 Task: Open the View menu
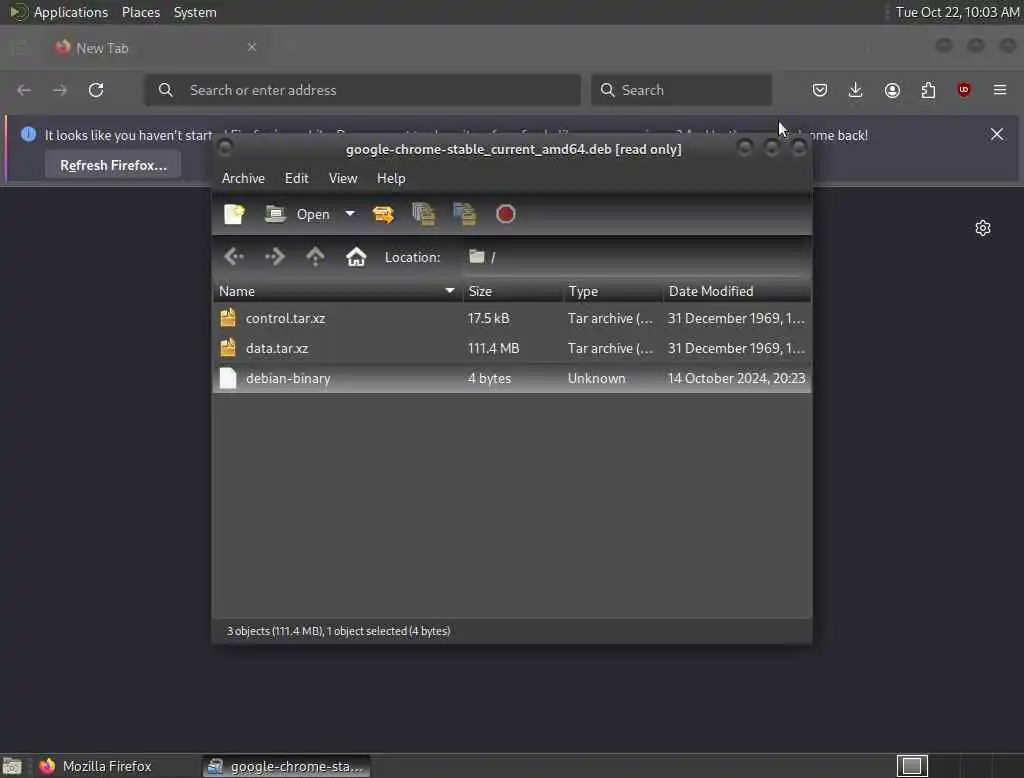click(x=343, y=178)
